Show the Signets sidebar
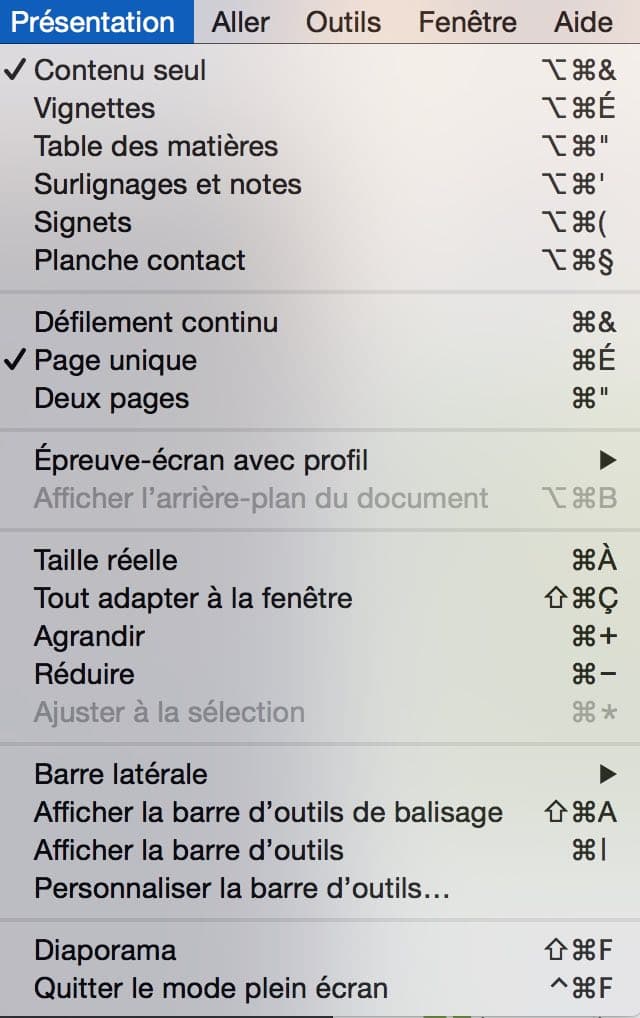The width and height of the screenshot is (640, 1018). [320, 222]
